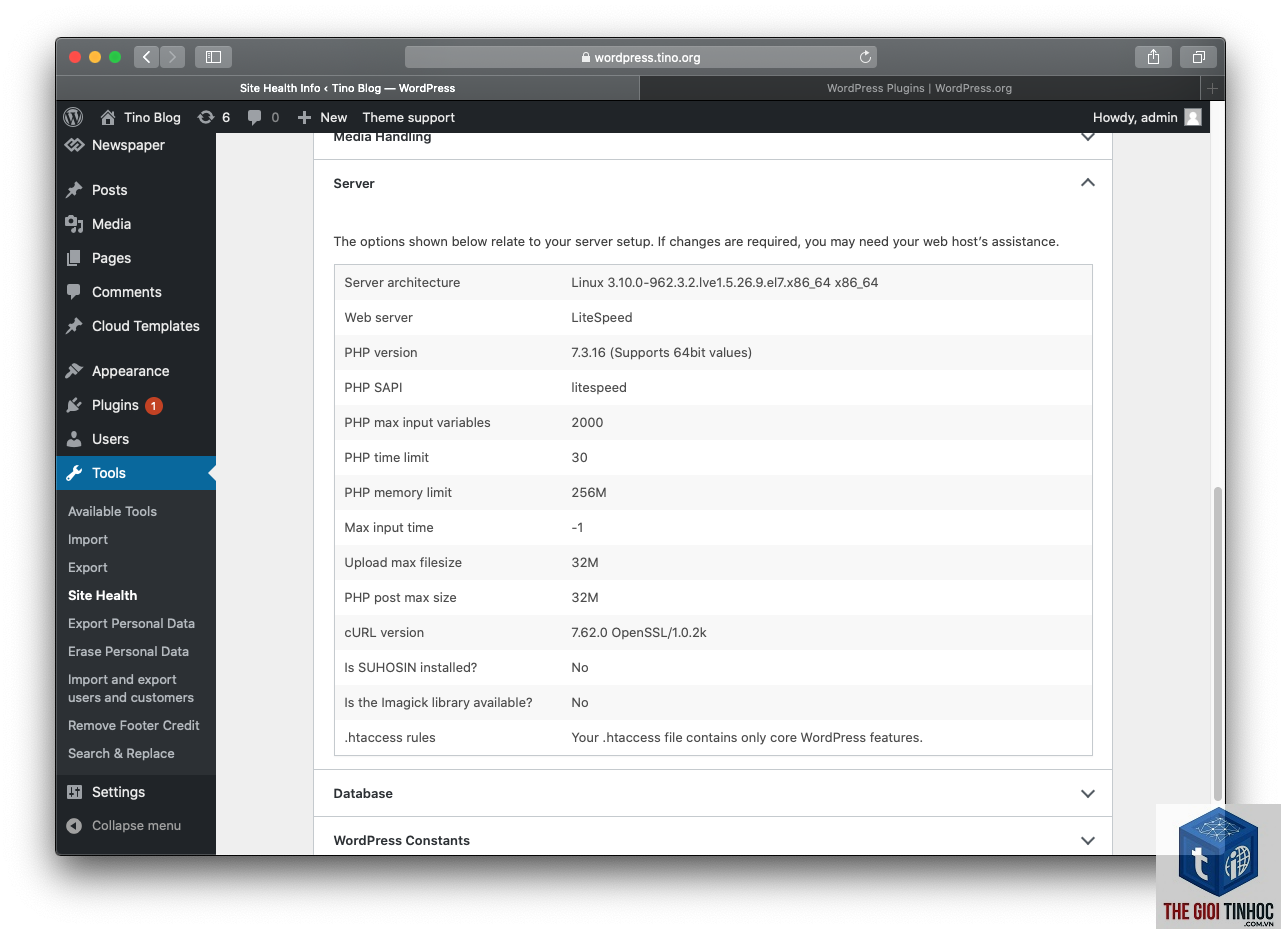Select Upload max filesize value 32M
1281x929 pixels.
585,562
